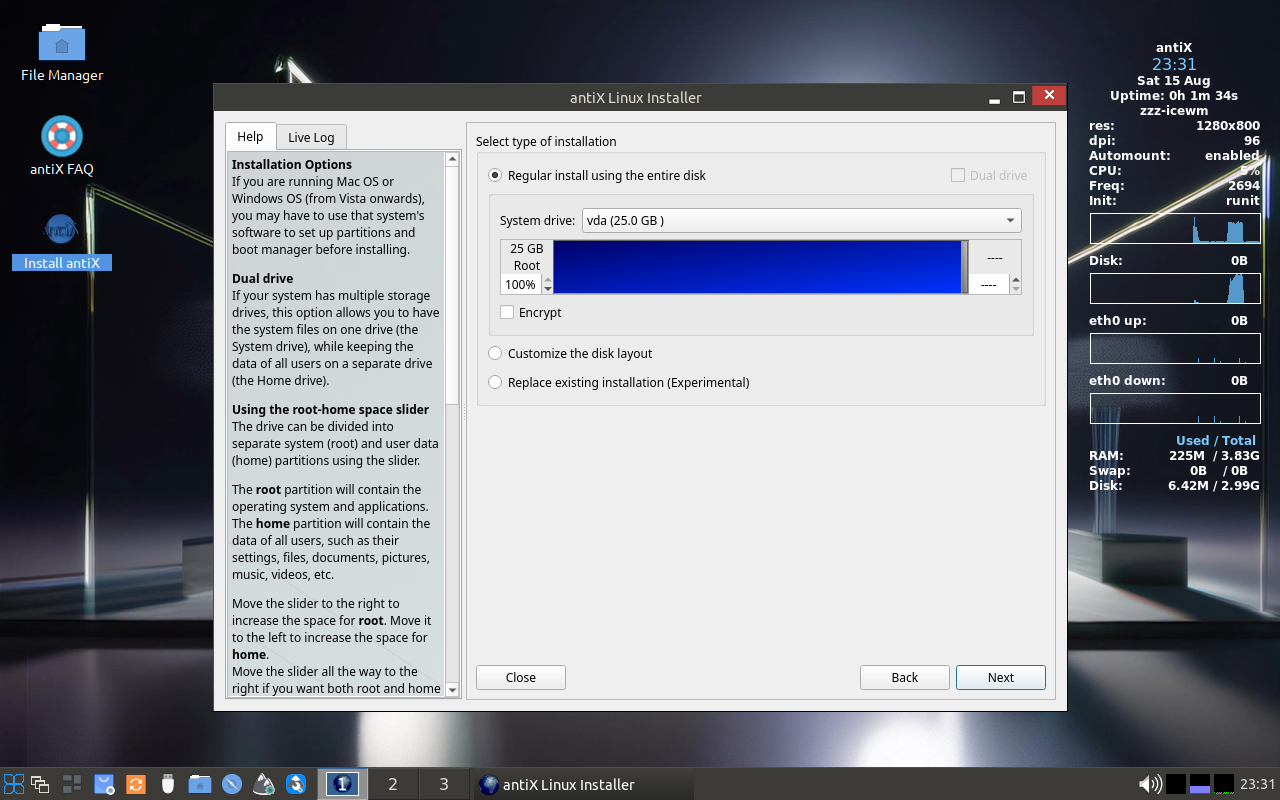1280x800 pixels.
Task: Click the network activity monitor in tray
Action: [1224, 784]
